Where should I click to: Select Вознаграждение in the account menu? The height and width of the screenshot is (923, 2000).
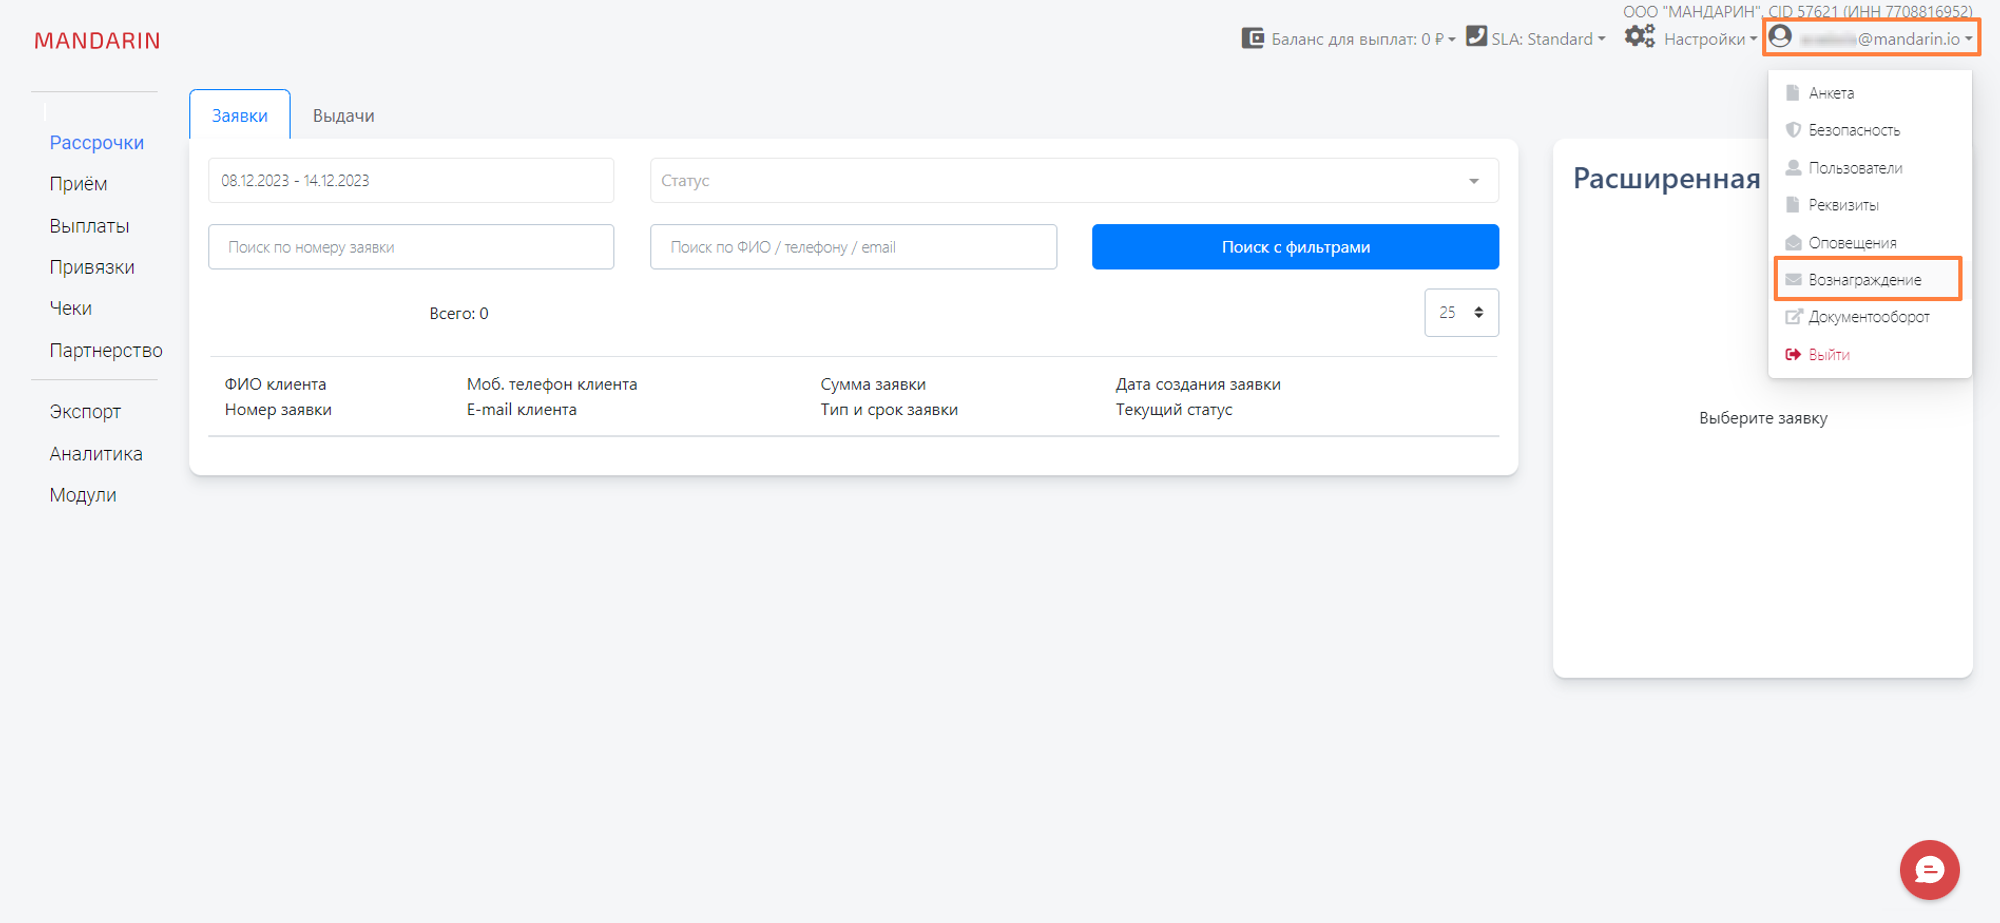click(x=1864, y=280)
